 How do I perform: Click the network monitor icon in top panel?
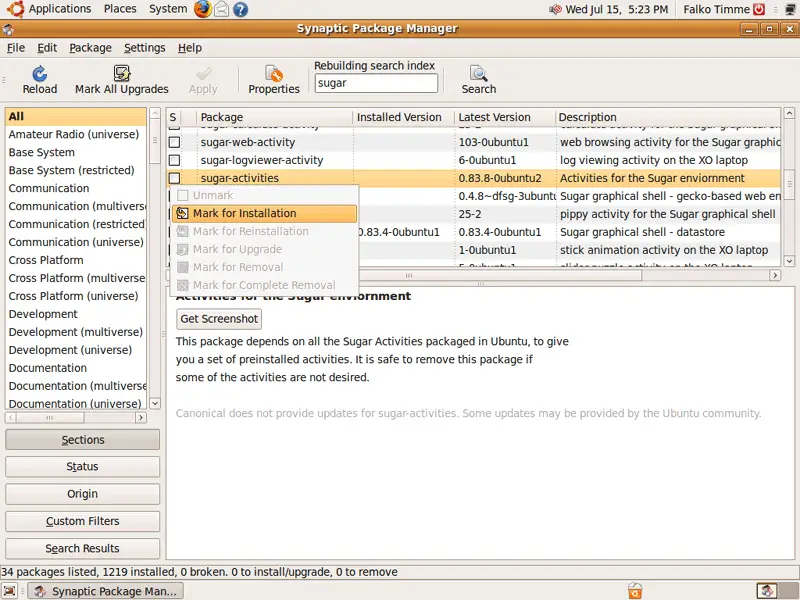click(790, 9)
